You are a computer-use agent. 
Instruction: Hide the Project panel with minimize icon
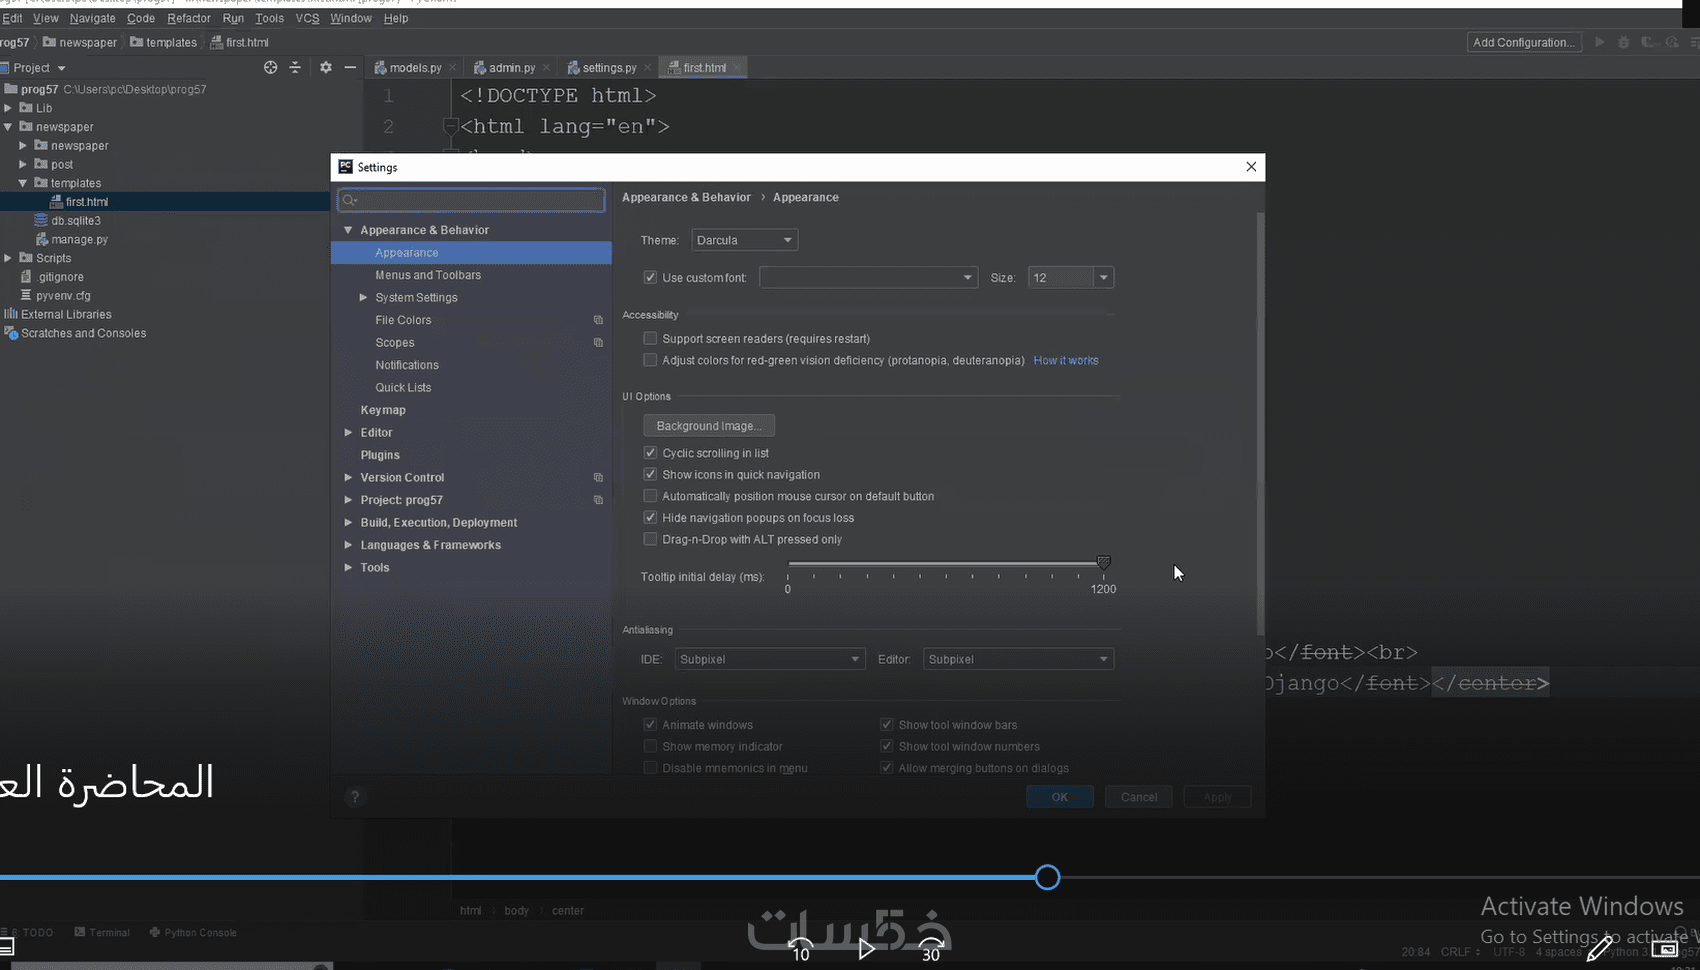point(350,67)
